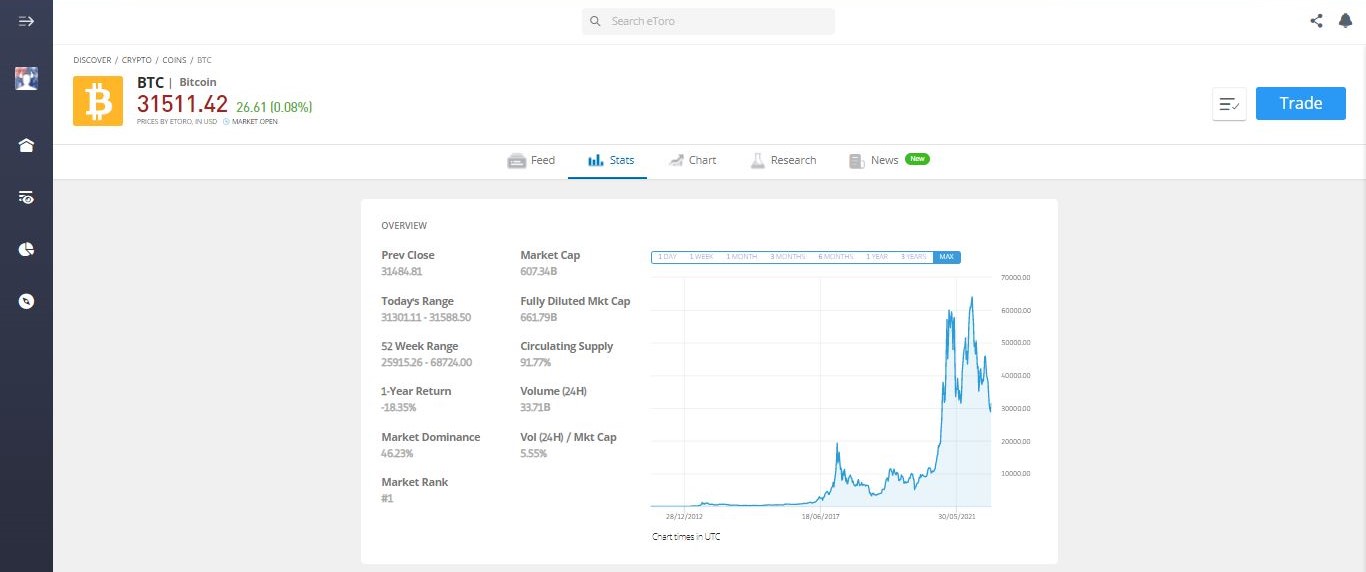This screenshot has width=1366, height=572.
Task: Select the Stats tab
Action: (610, 160)
